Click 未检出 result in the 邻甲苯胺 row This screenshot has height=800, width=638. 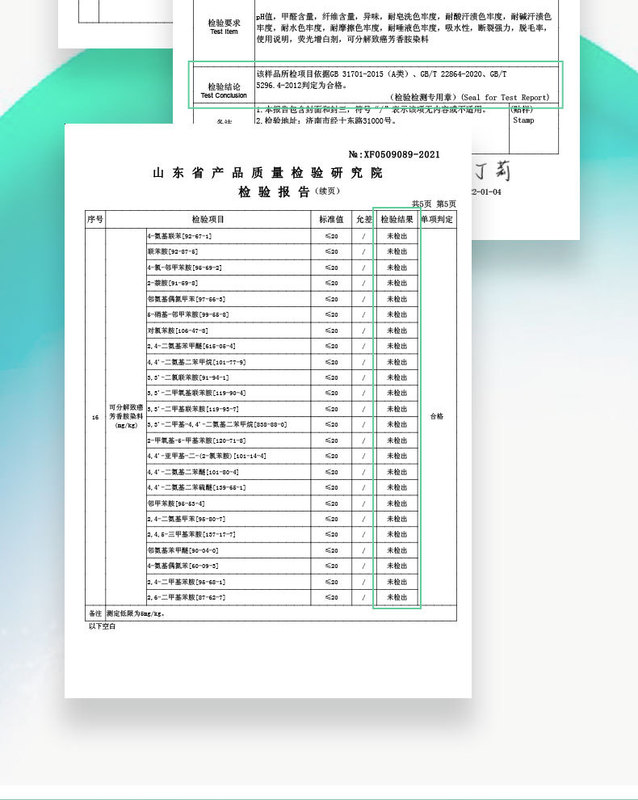tap(397, 504)
